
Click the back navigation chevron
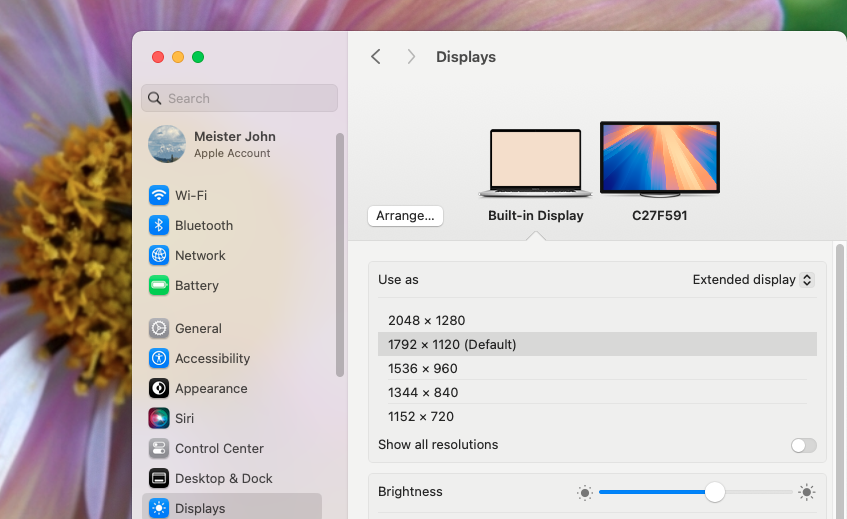coord(376,57)
